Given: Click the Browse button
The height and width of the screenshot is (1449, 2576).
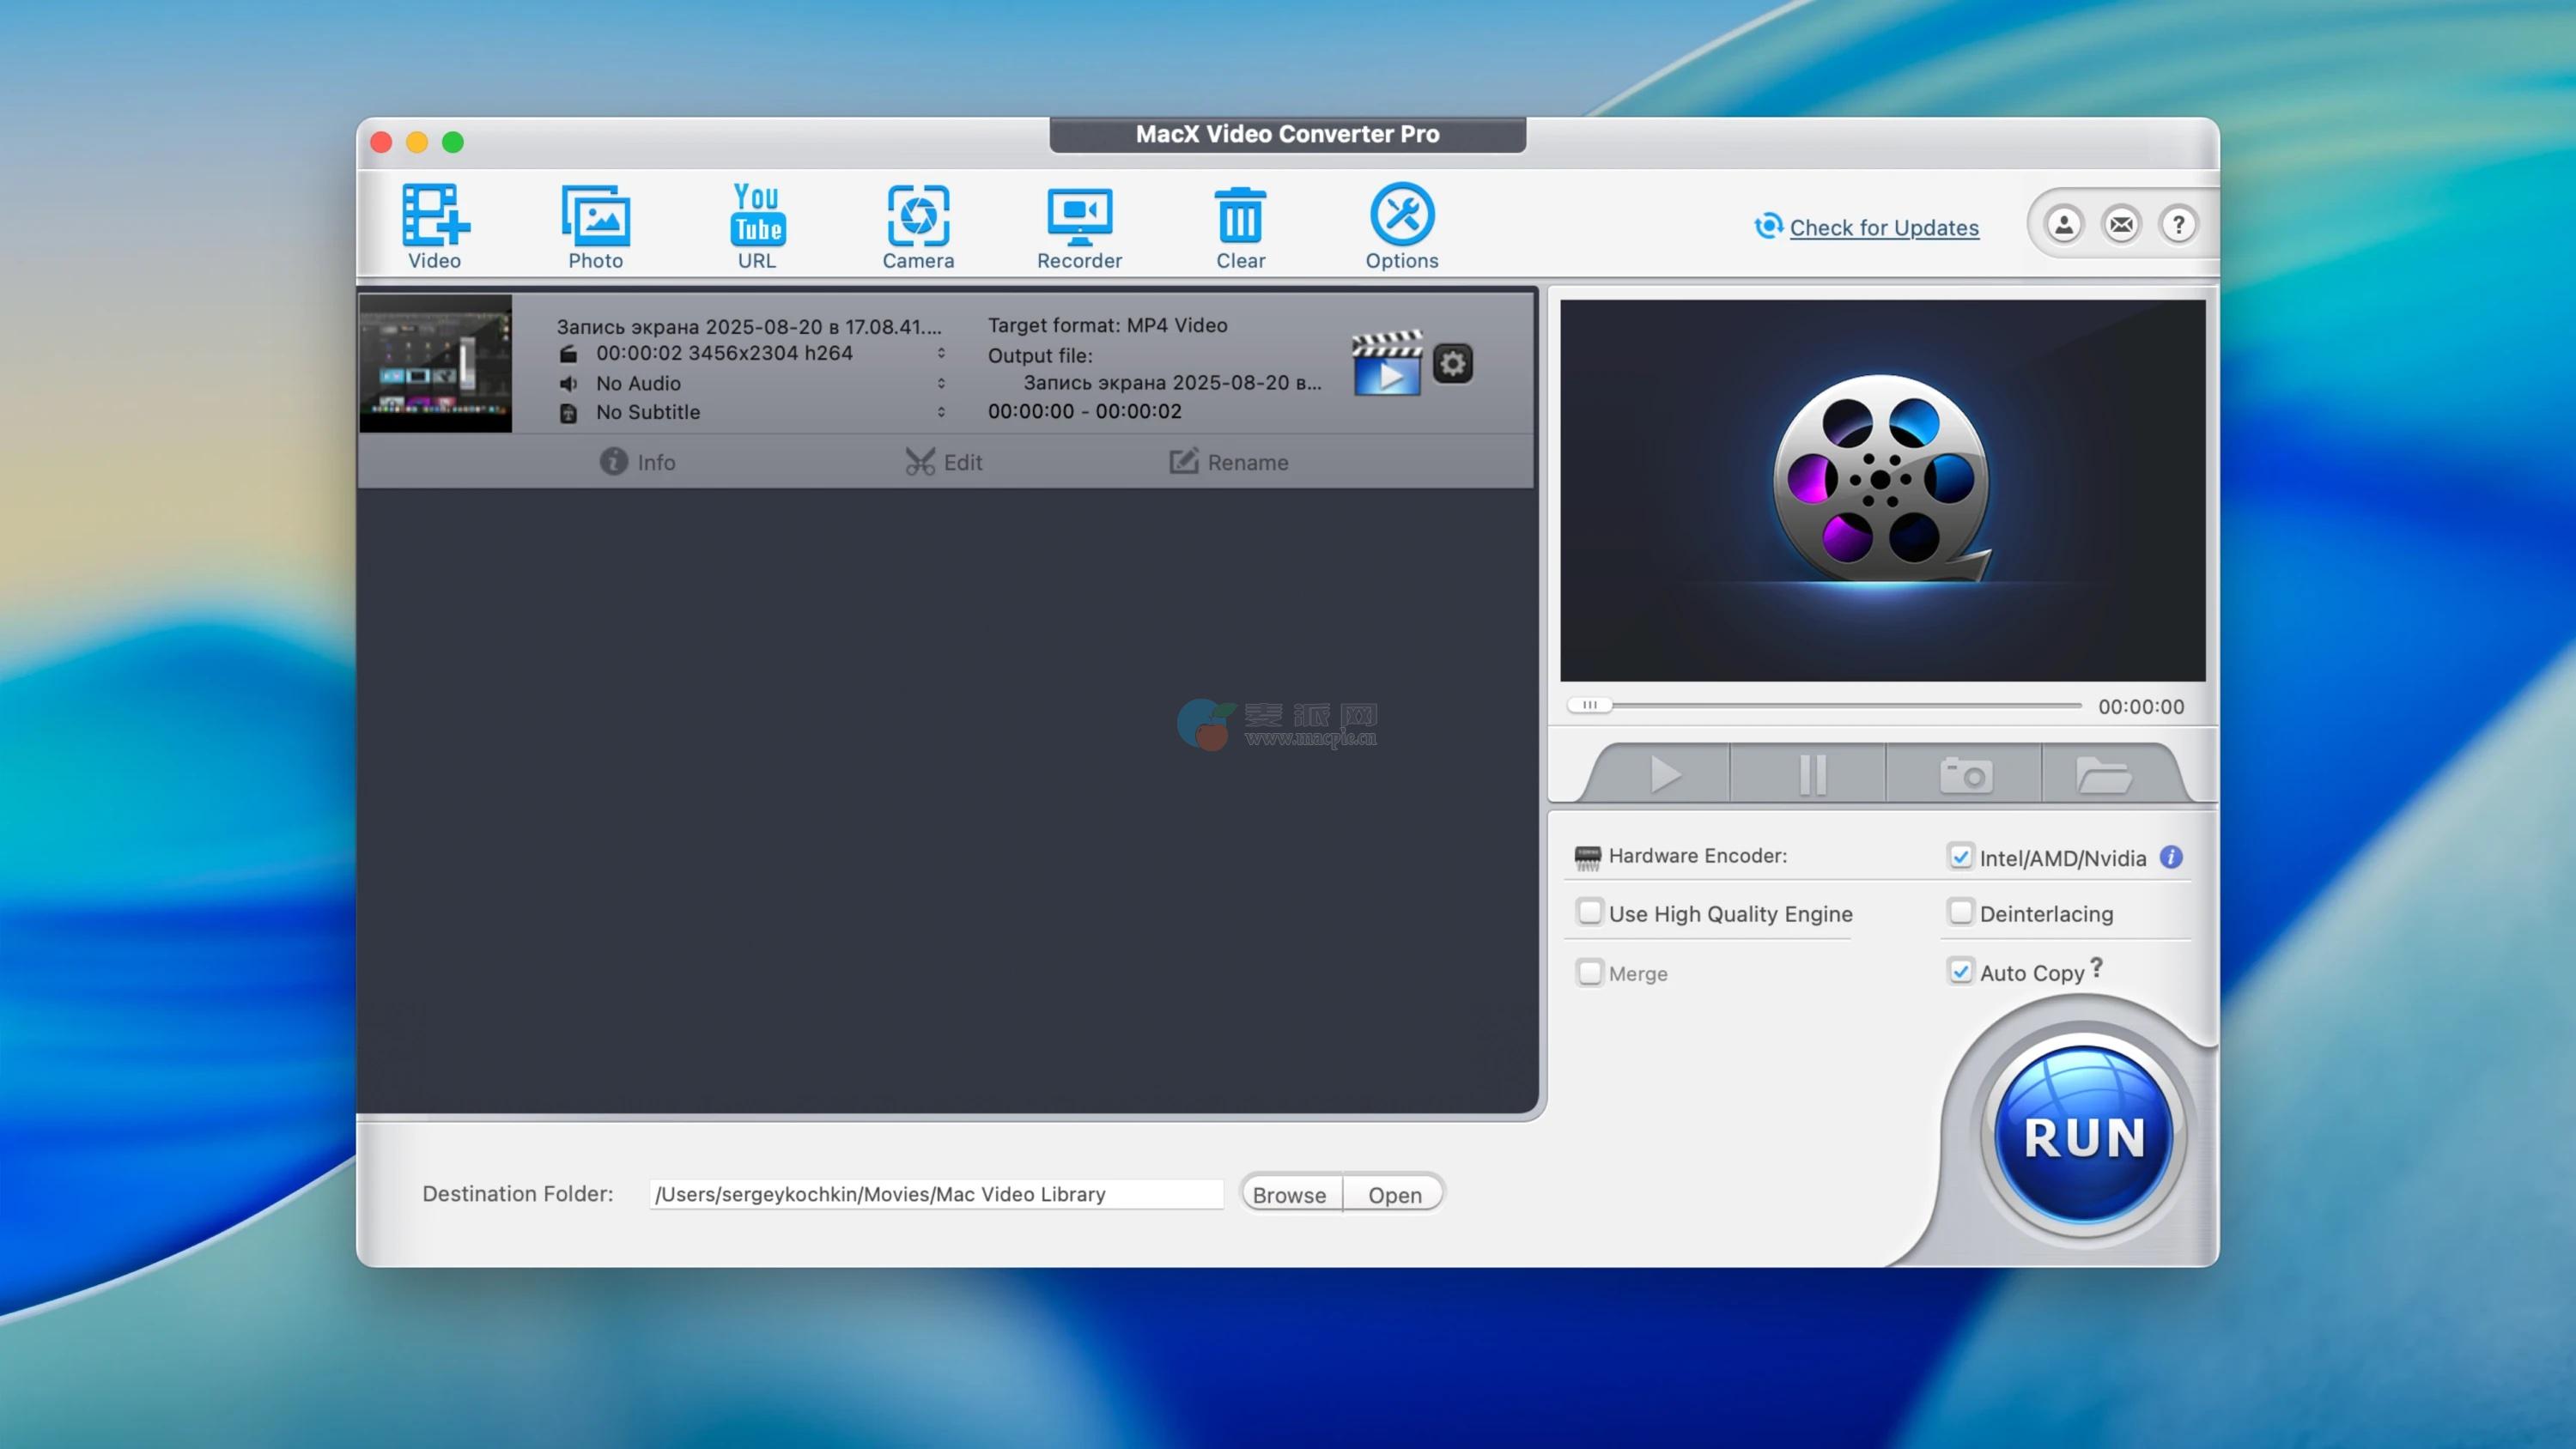Looking at the screenshot, I should [x=1289, y=1194].
